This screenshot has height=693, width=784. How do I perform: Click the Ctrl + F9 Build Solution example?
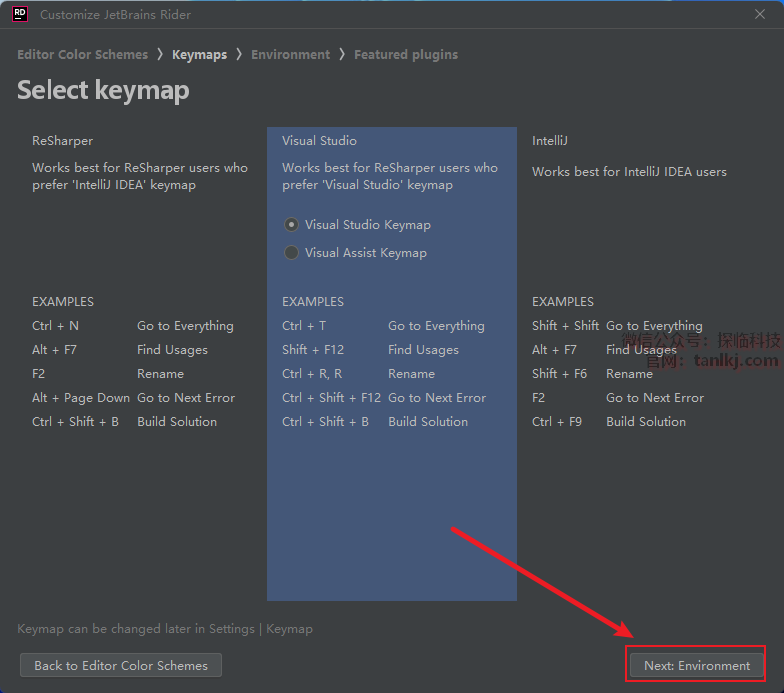tap(556, 422)
